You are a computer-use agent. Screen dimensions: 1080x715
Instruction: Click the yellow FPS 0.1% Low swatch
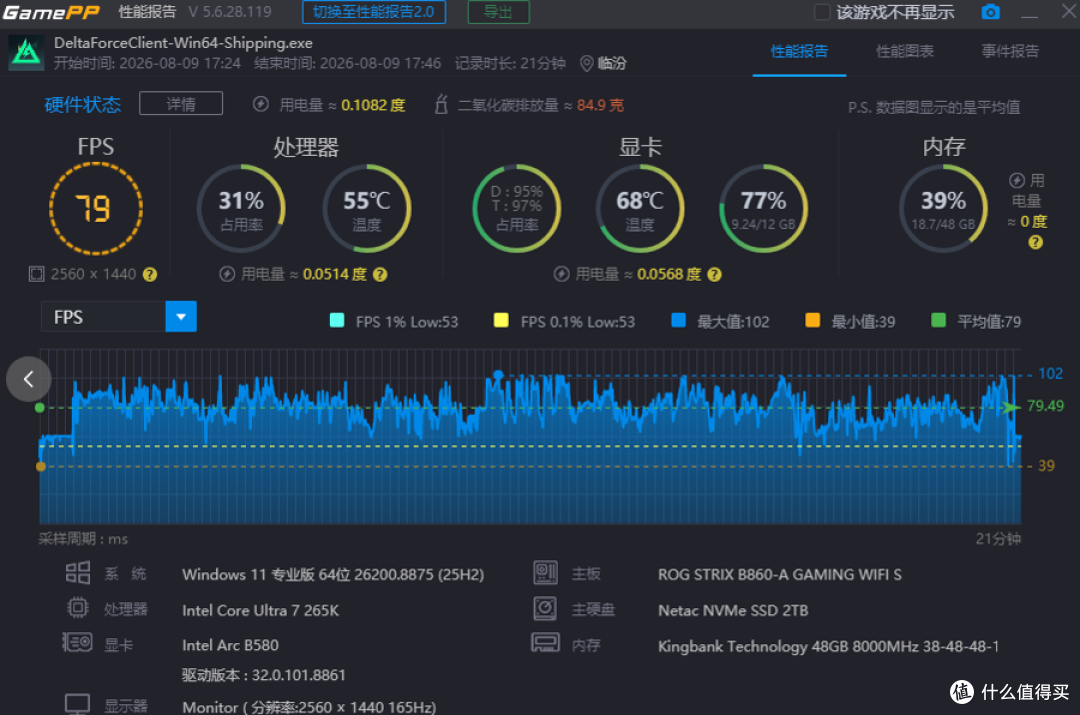501,320
